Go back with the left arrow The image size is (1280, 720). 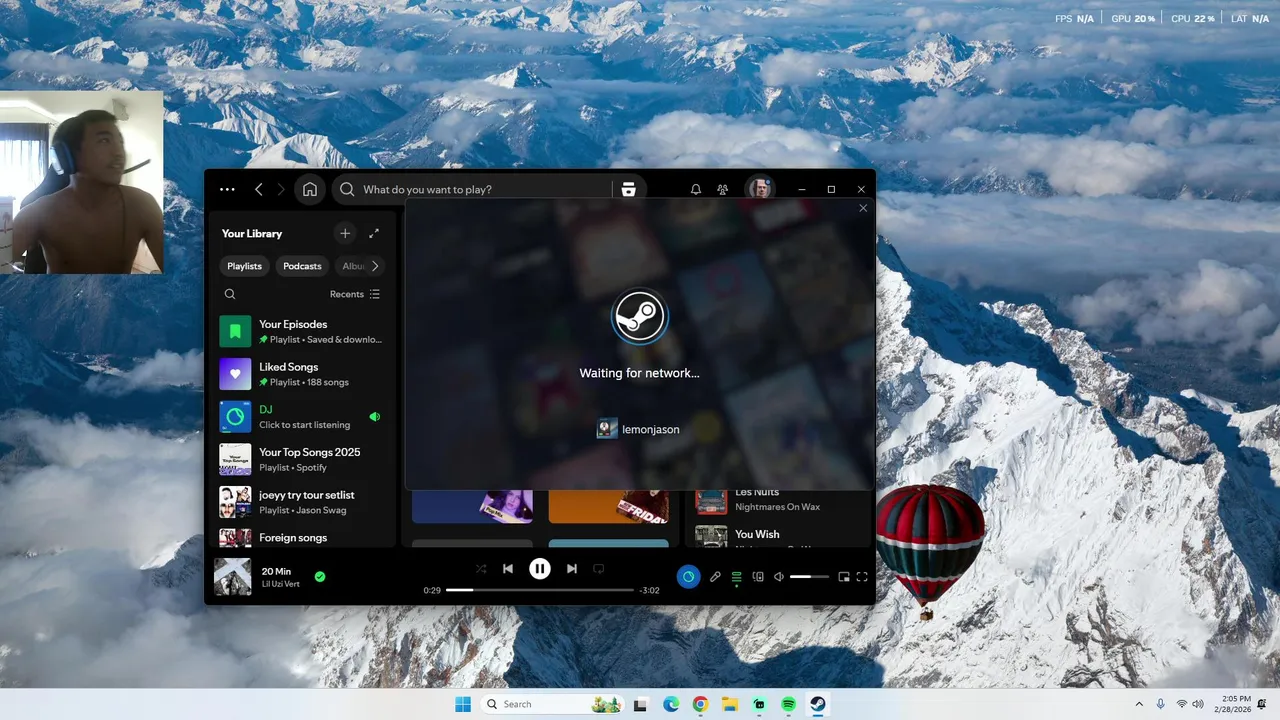pos(258,189)
